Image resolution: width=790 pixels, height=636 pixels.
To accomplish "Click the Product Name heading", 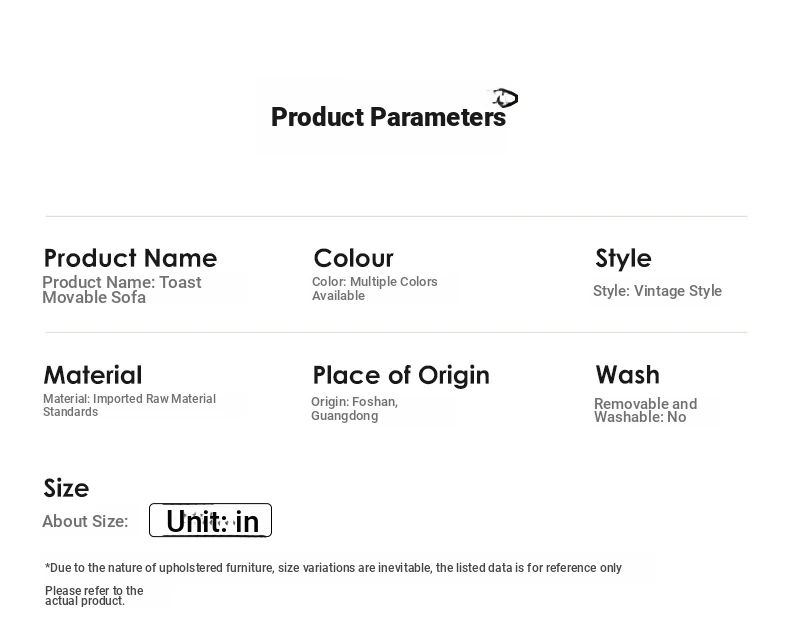I will pyautogui.click(x=130, y=258).
